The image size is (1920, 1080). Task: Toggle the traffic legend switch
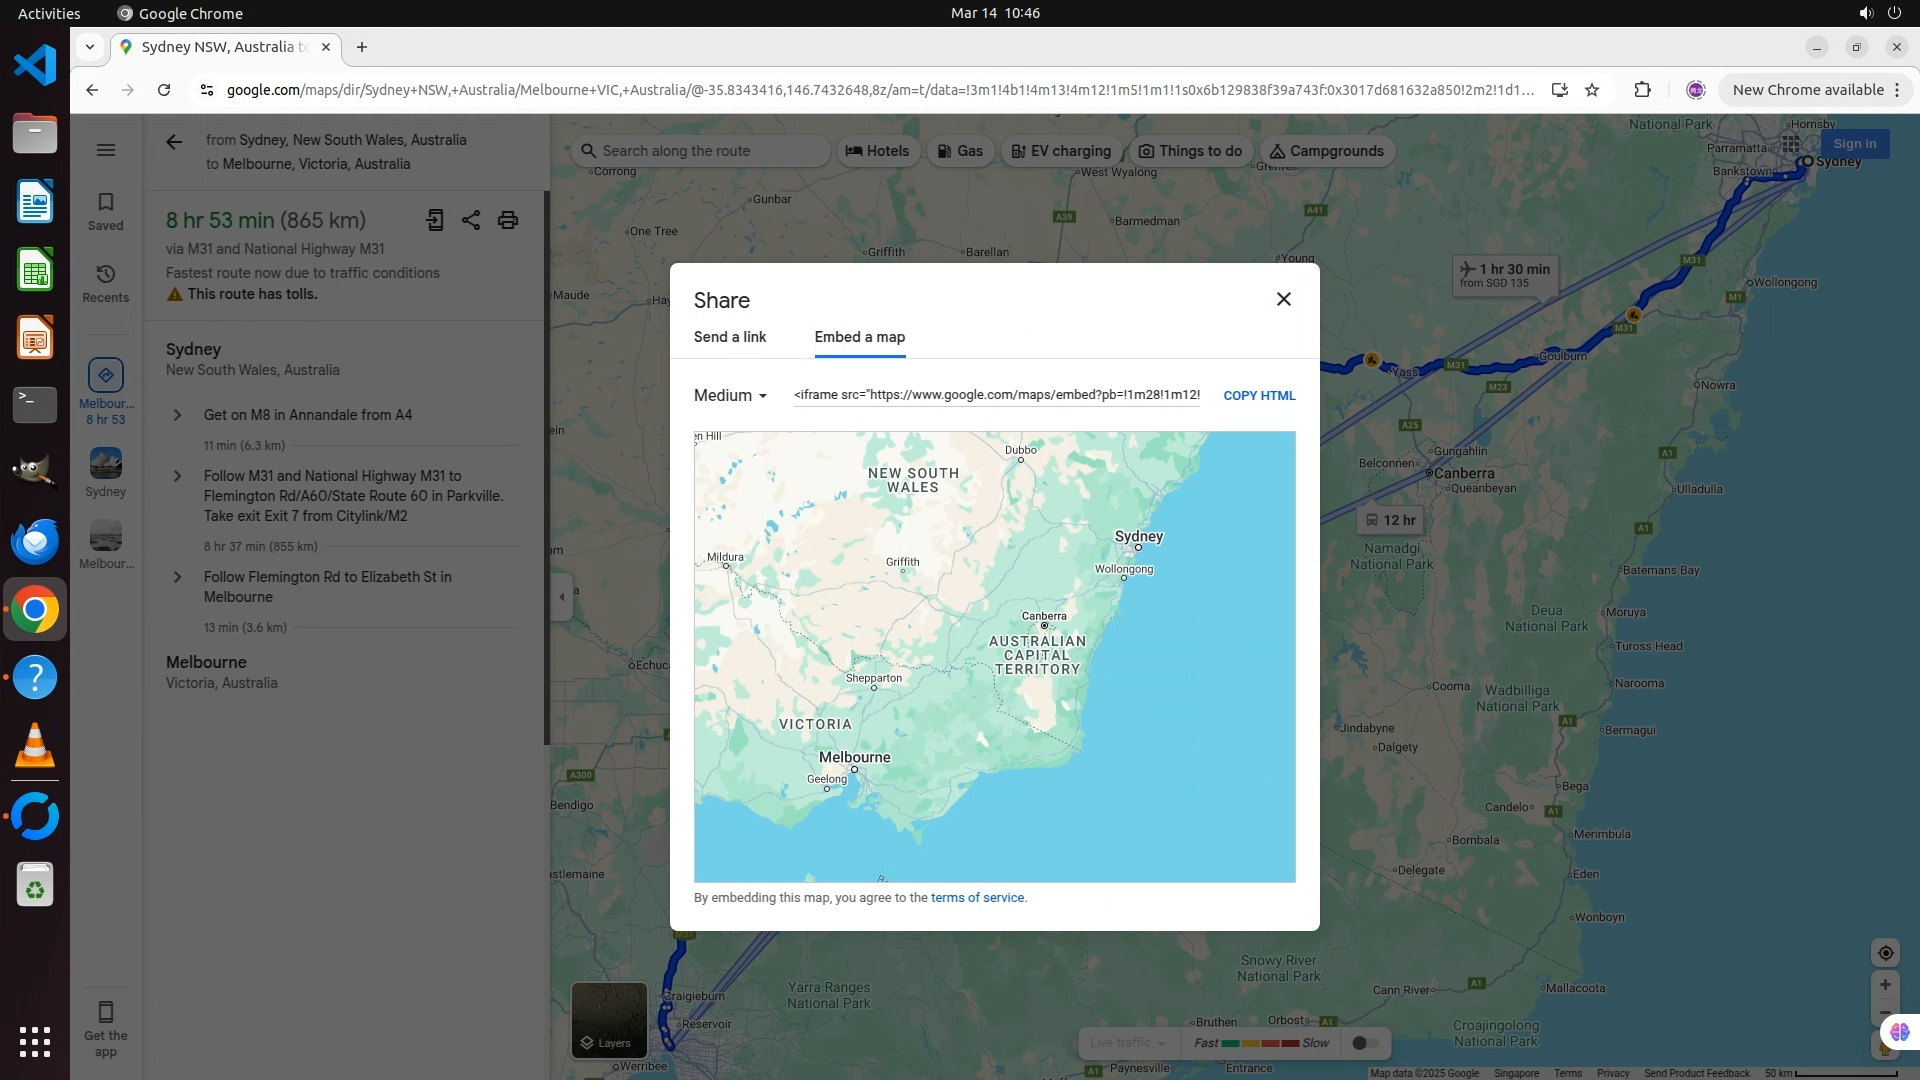(x=1365, y=1043)
